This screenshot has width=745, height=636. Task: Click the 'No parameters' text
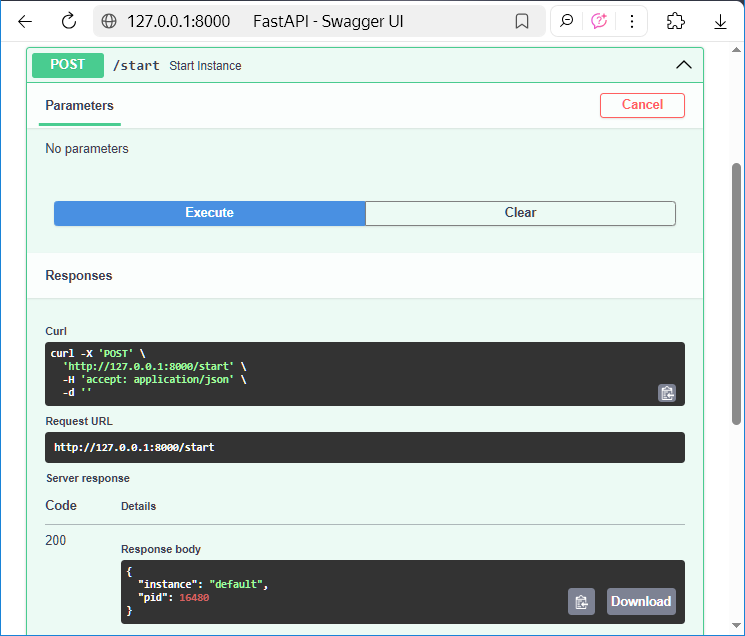coord(87,149)
